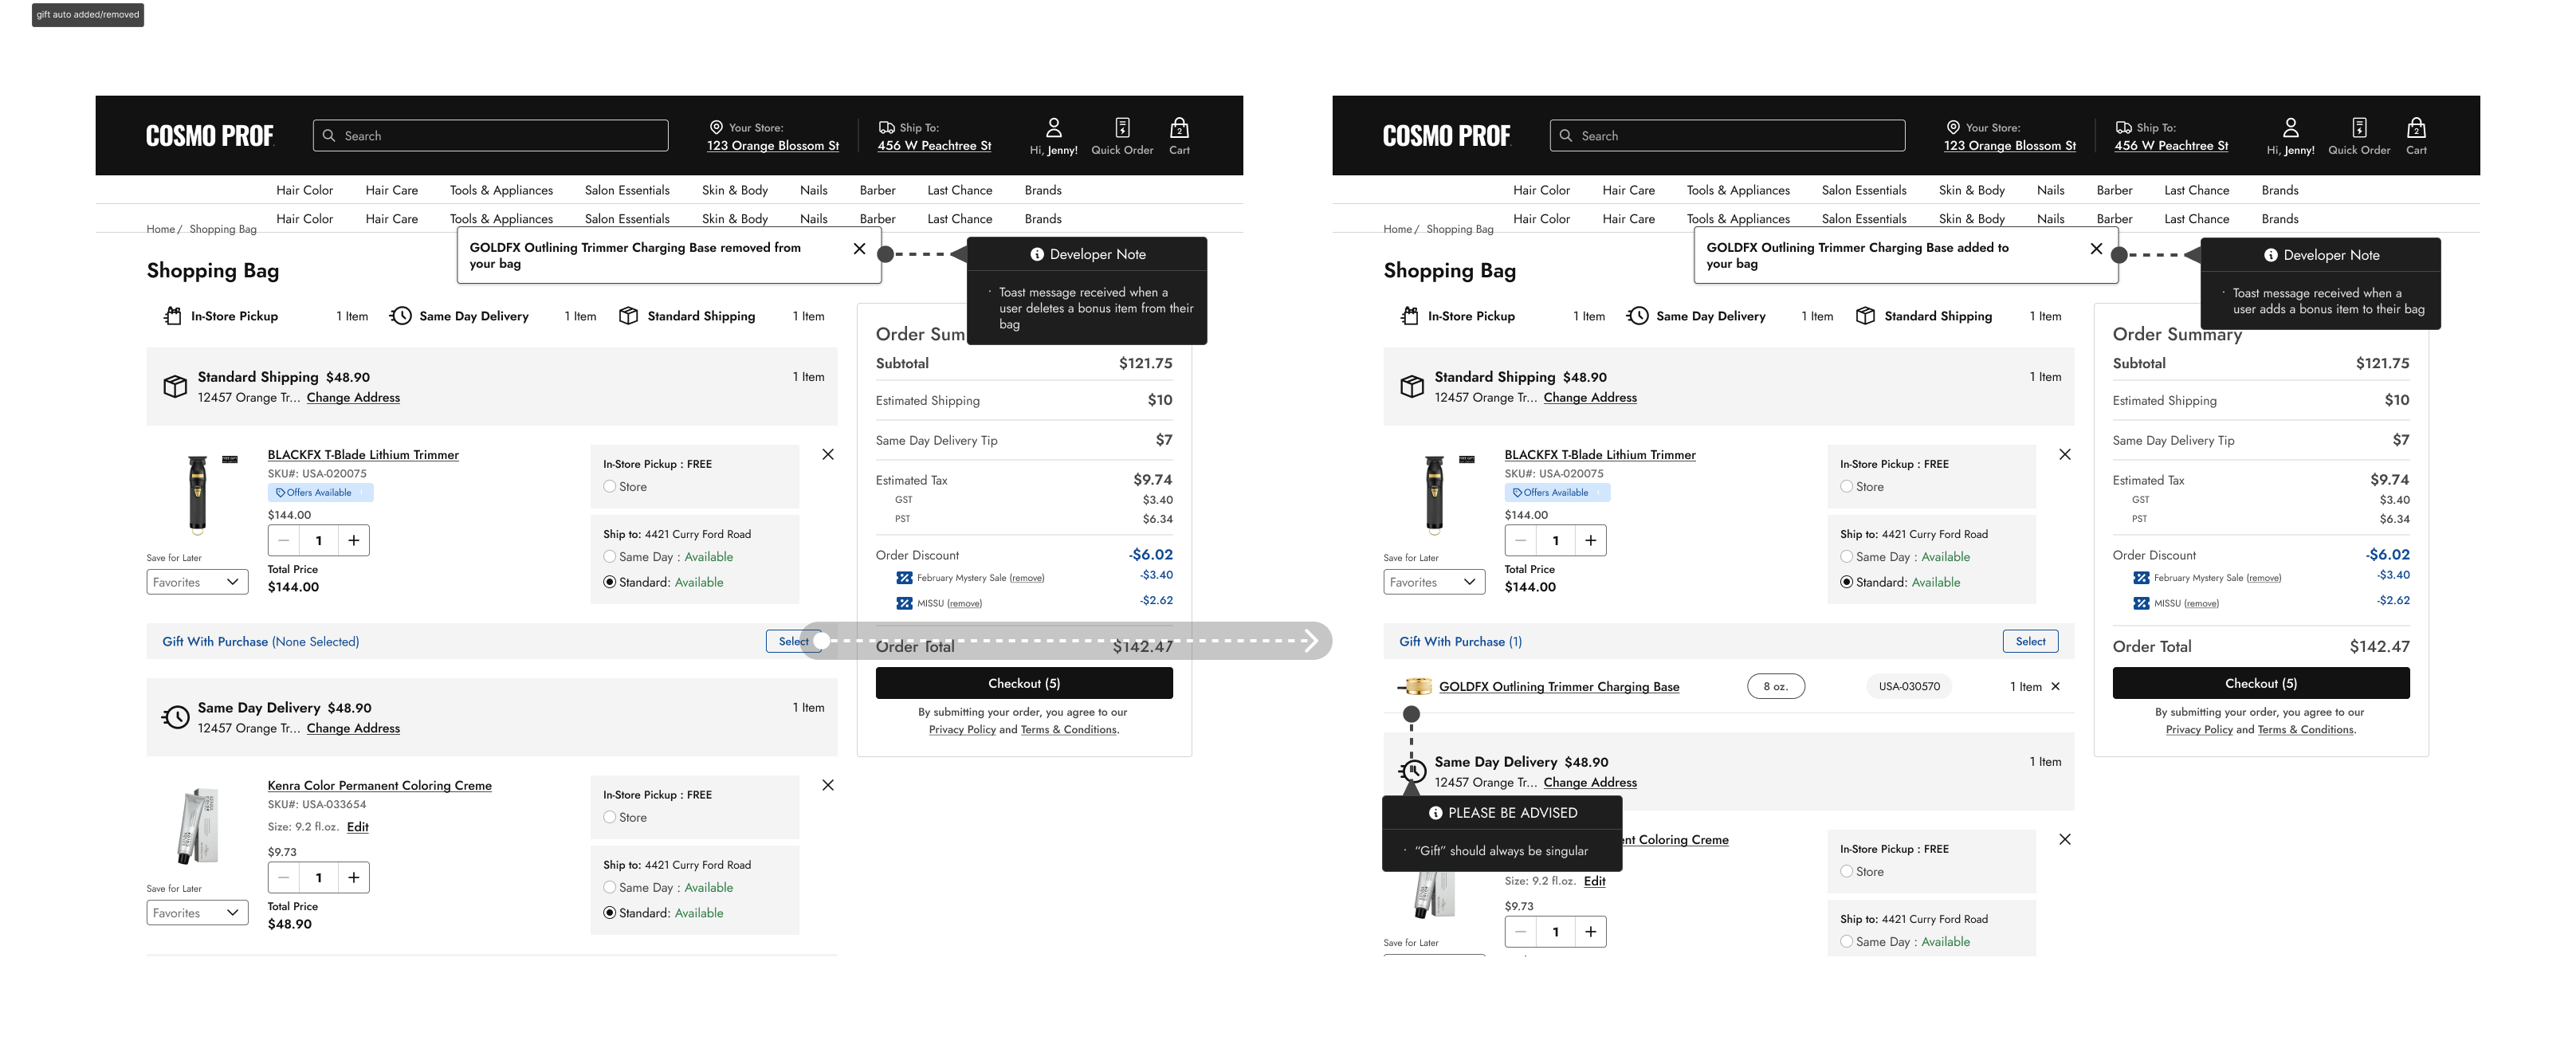Click the search field in left mockup

(490, 136)
